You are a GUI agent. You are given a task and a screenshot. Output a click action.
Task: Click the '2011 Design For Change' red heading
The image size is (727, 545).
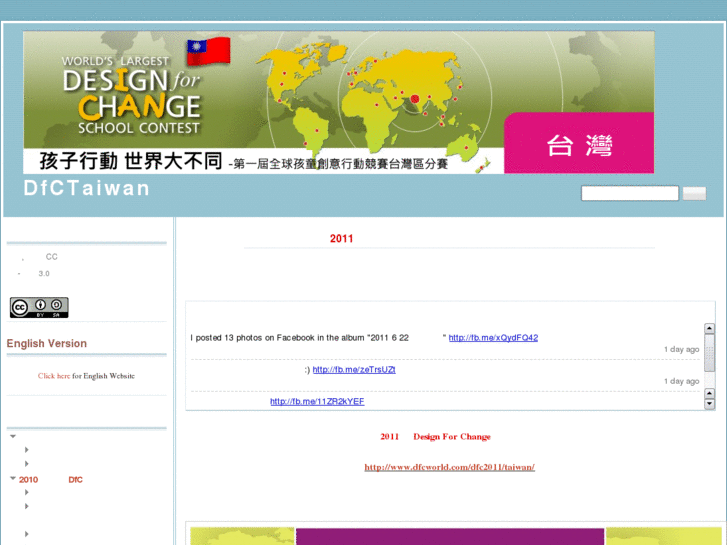[435, 436]
